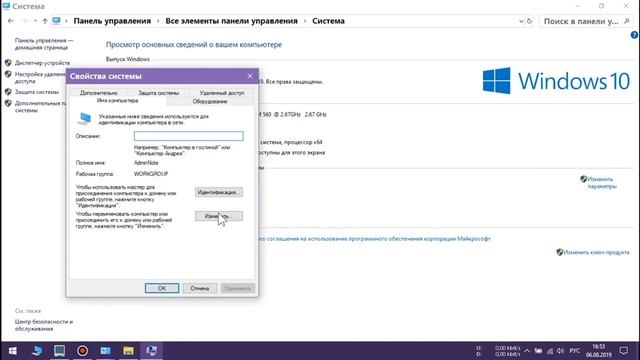Click the 'Идентификация...' button
Screen dimensions: 640x360
[219, 192]
